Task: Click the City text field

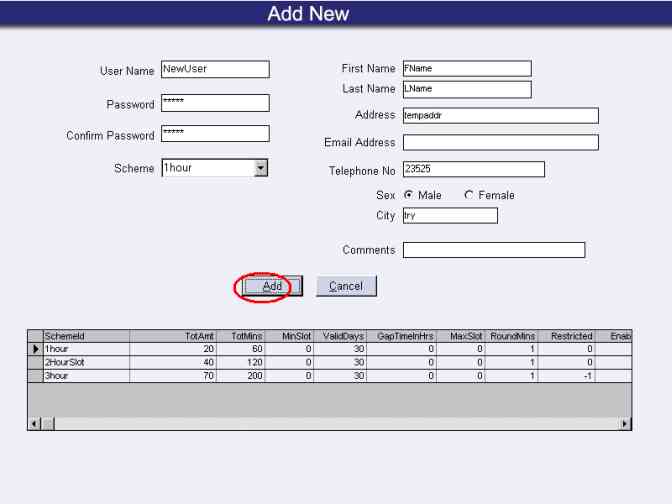Action: pyautogui.click(x=449, y=216)
